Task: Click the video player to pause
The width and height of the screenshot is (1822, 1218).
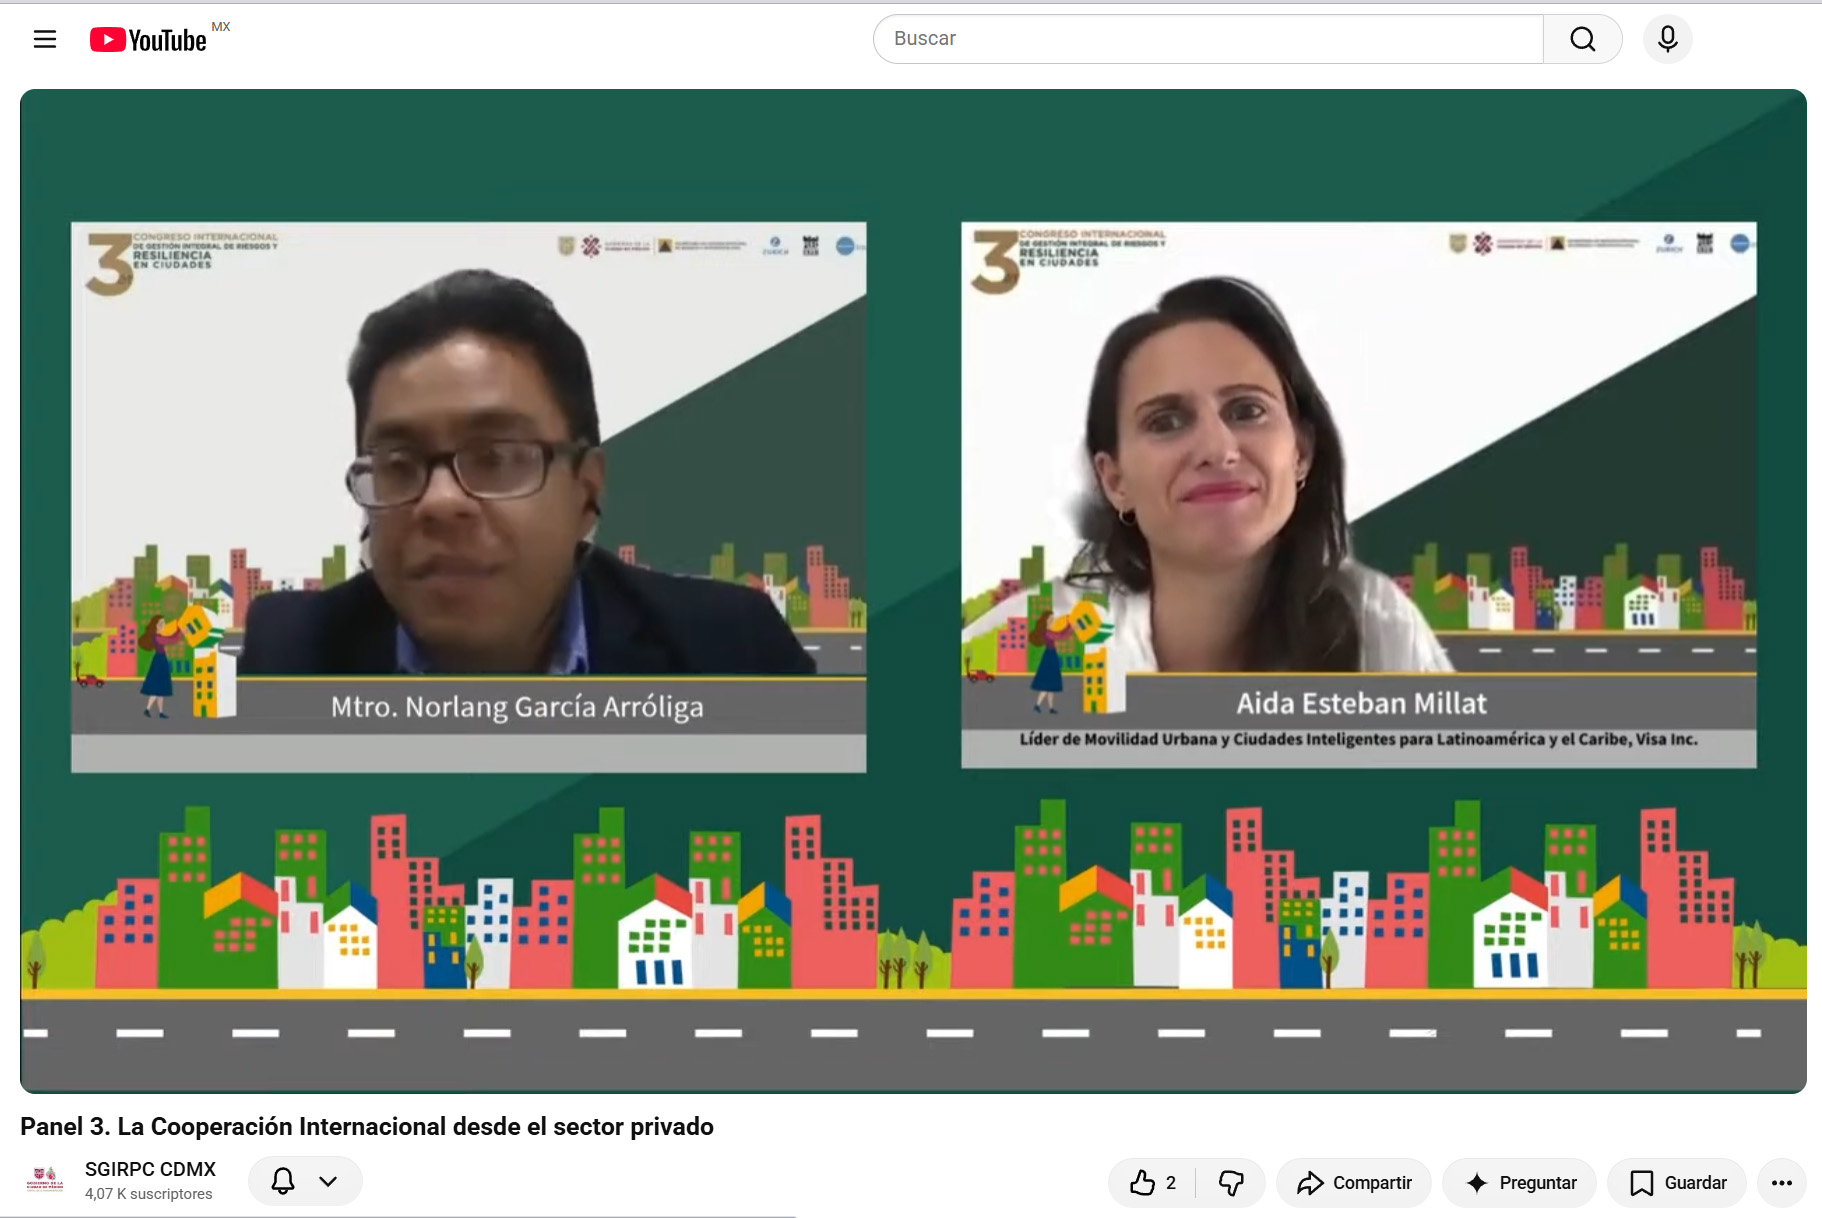Action: [913, 590]
